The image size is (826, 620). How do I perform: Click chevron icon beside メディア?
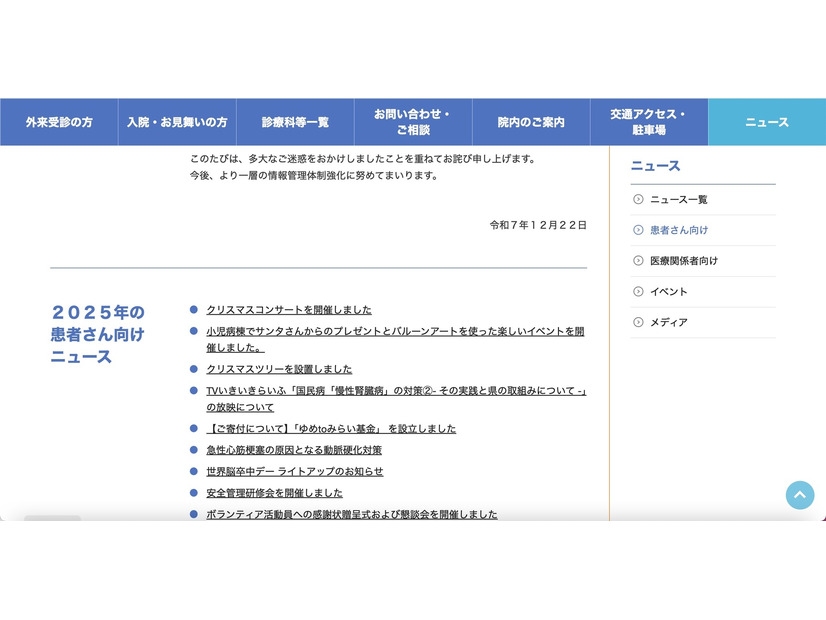[x=638, y=322]
